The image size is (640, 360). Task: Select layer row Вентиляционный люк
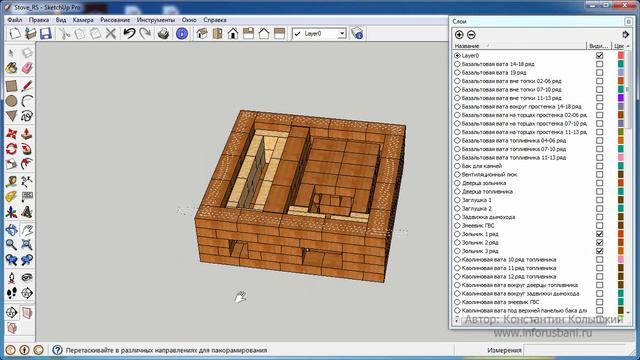coord(489,174)
